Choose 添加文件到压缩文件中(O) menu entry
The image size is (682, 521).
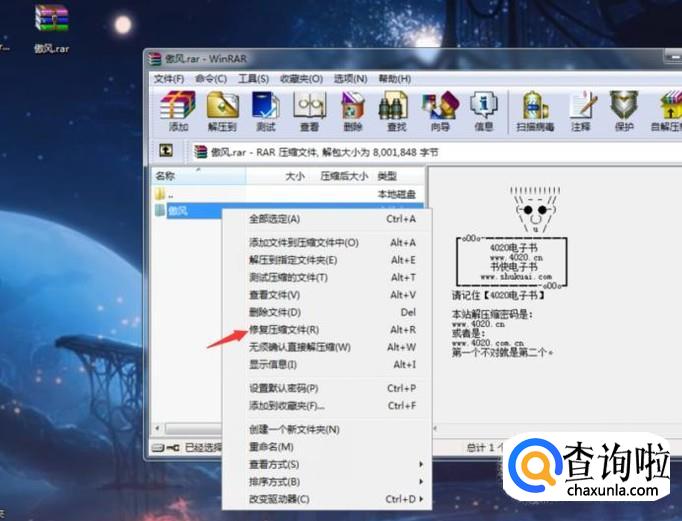tap(327, 243)
